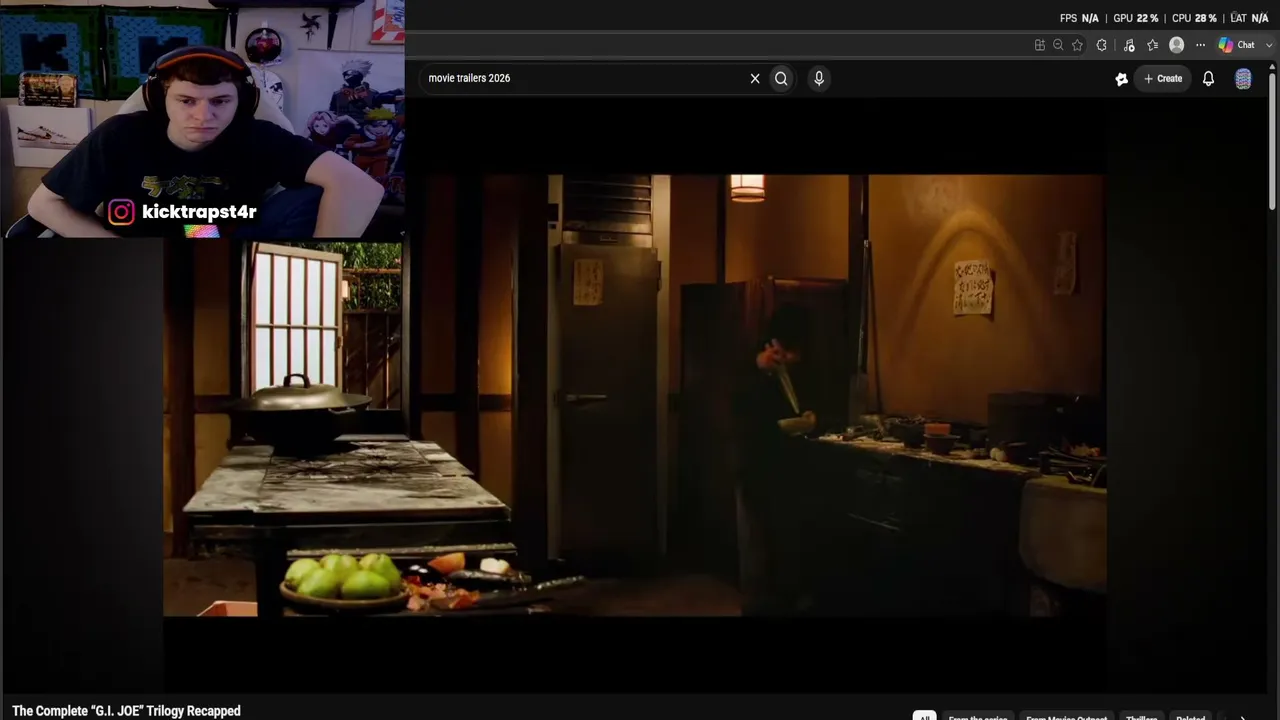Open the browser extensions puzzle icon
The height and width of the screenshot is (720, 1280).
[x=1101, y=45]
